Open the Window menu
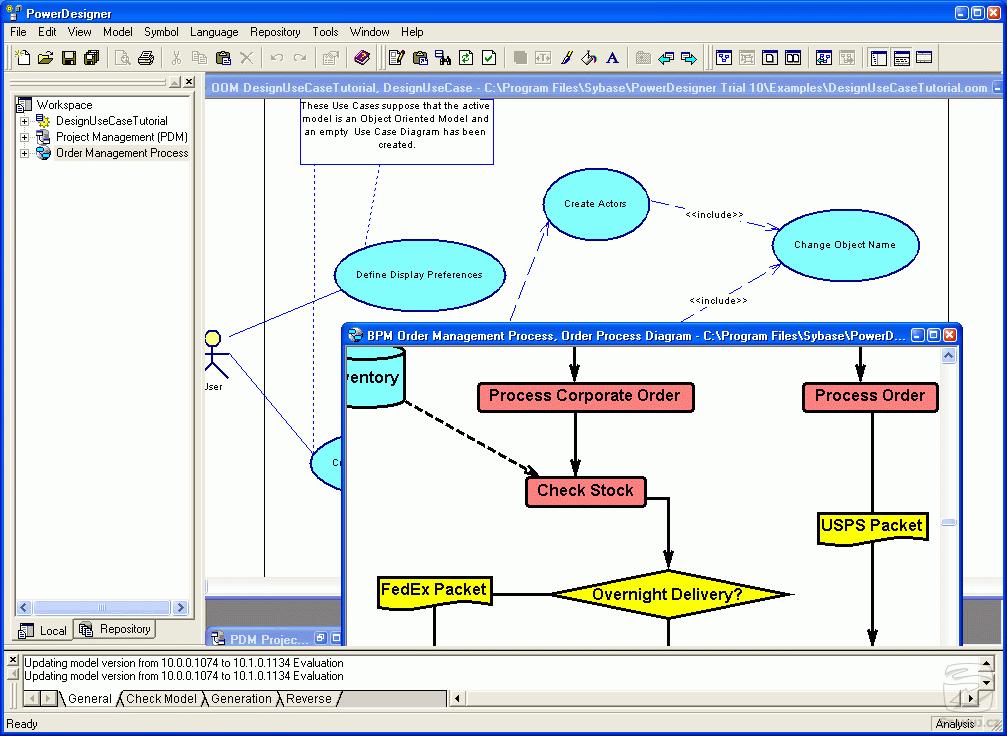Screen dimensions: 1007x736 pyautogui.click(x=369, y=31)
